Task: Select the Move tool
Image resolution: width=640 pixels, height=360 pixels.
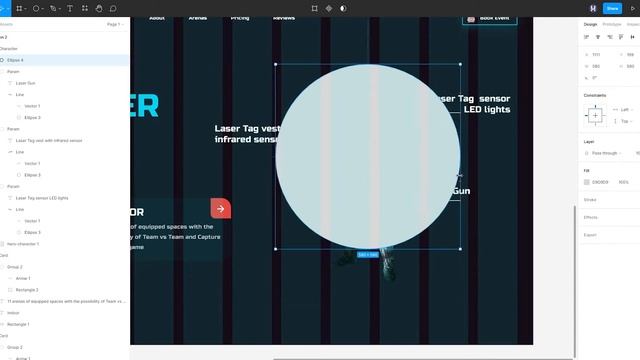Action: [x=2, y=8]
